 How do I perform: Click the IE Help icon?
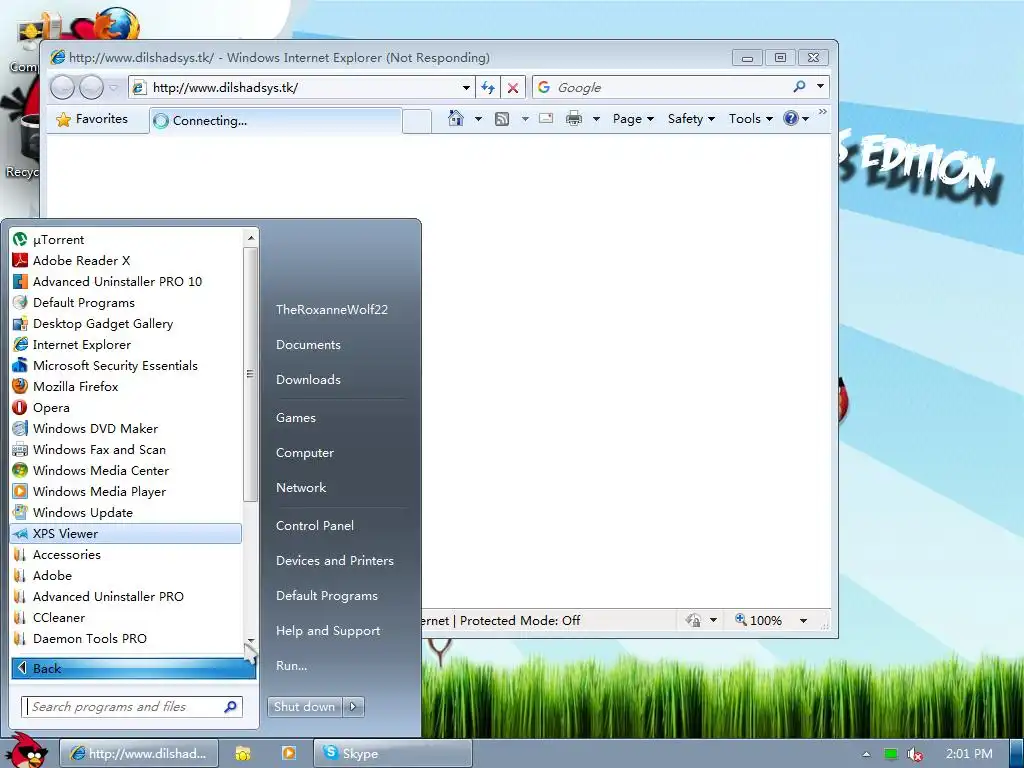coord(791,119)
